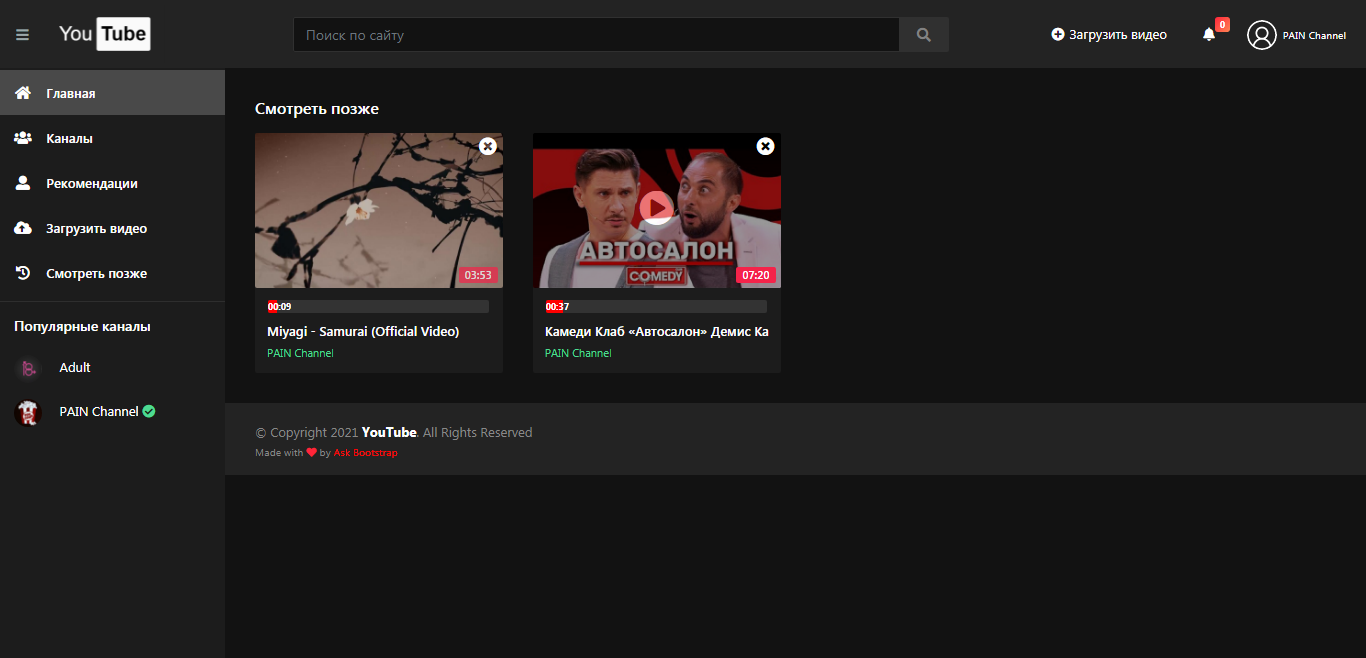Click the 07:20 duration badge
This screenshot has height=658, width=1366.
757,275
